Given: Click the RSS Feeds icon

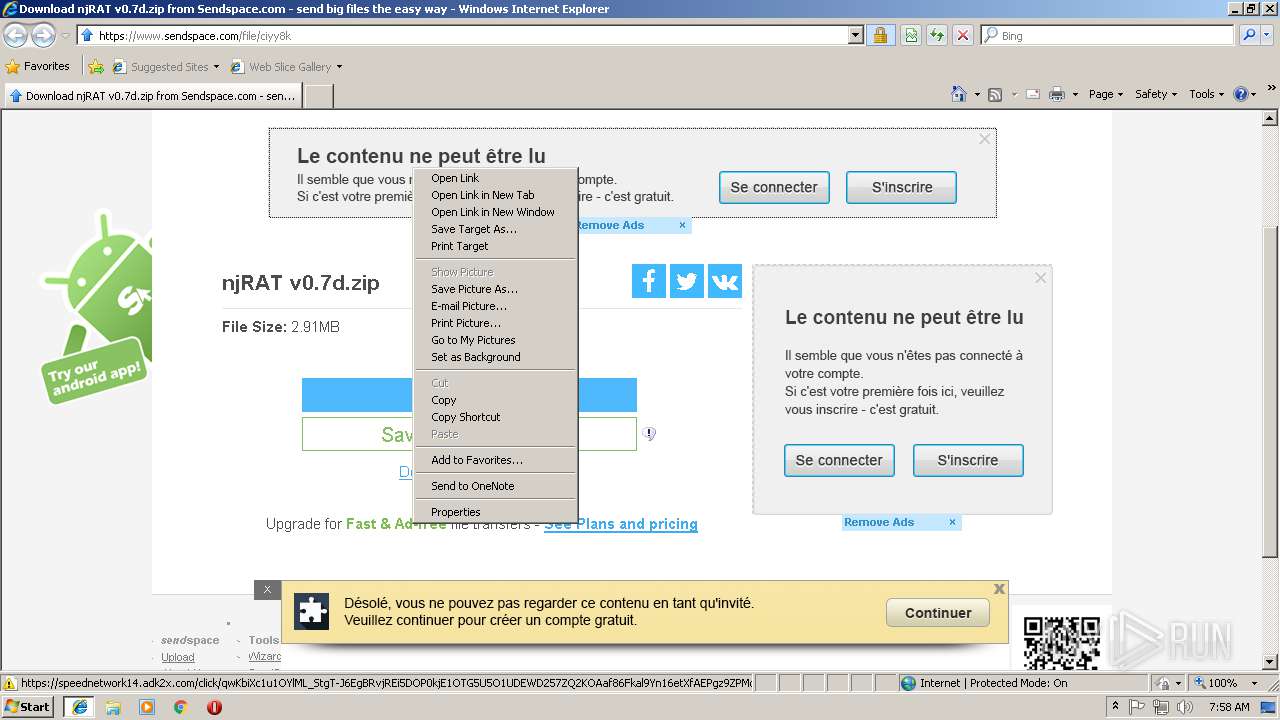Looking at the screenshot, I should [995, 94].
